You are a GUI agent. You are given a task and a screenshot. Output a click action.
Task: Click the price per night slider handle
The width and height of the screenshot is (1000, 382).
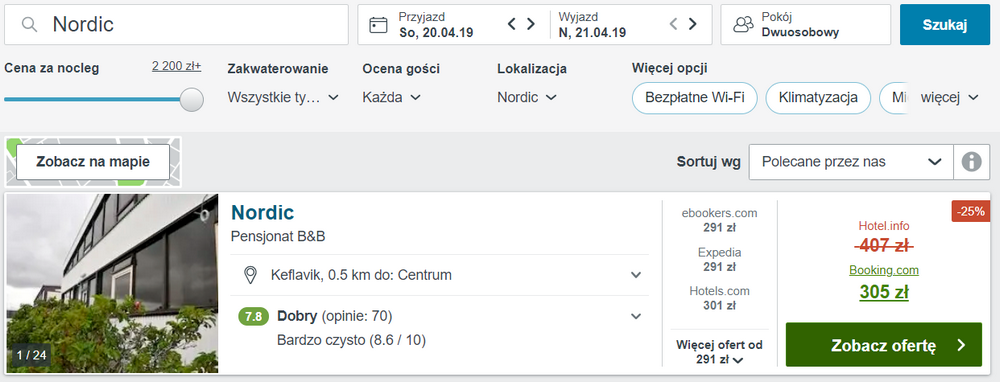point(192,99)
